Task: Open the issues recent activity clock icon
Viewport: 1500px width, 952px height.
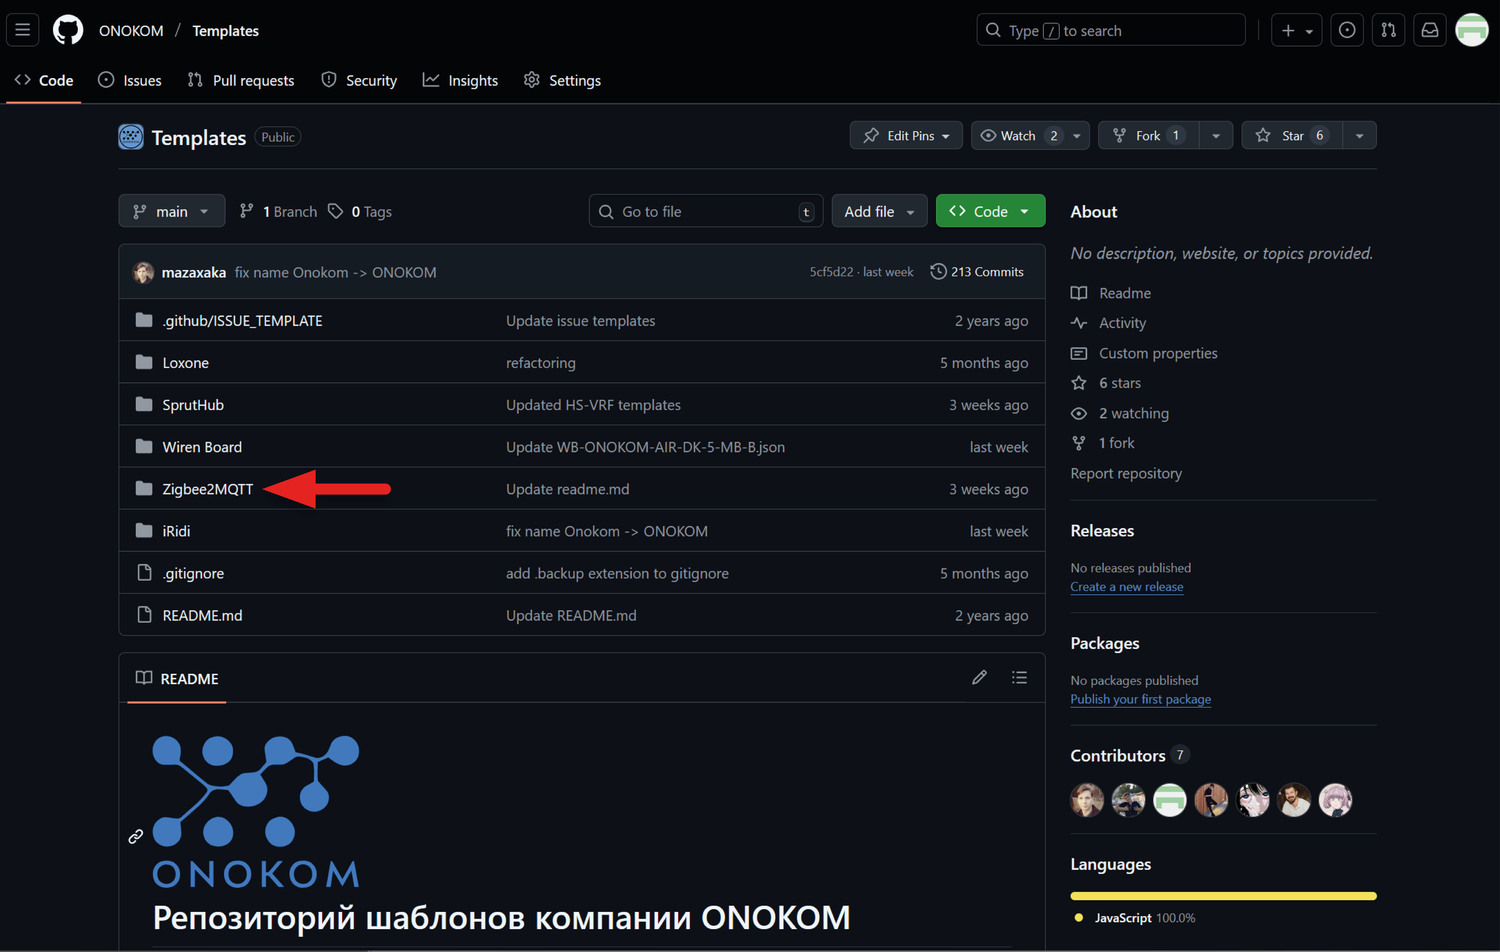Action: point(1346,29)
